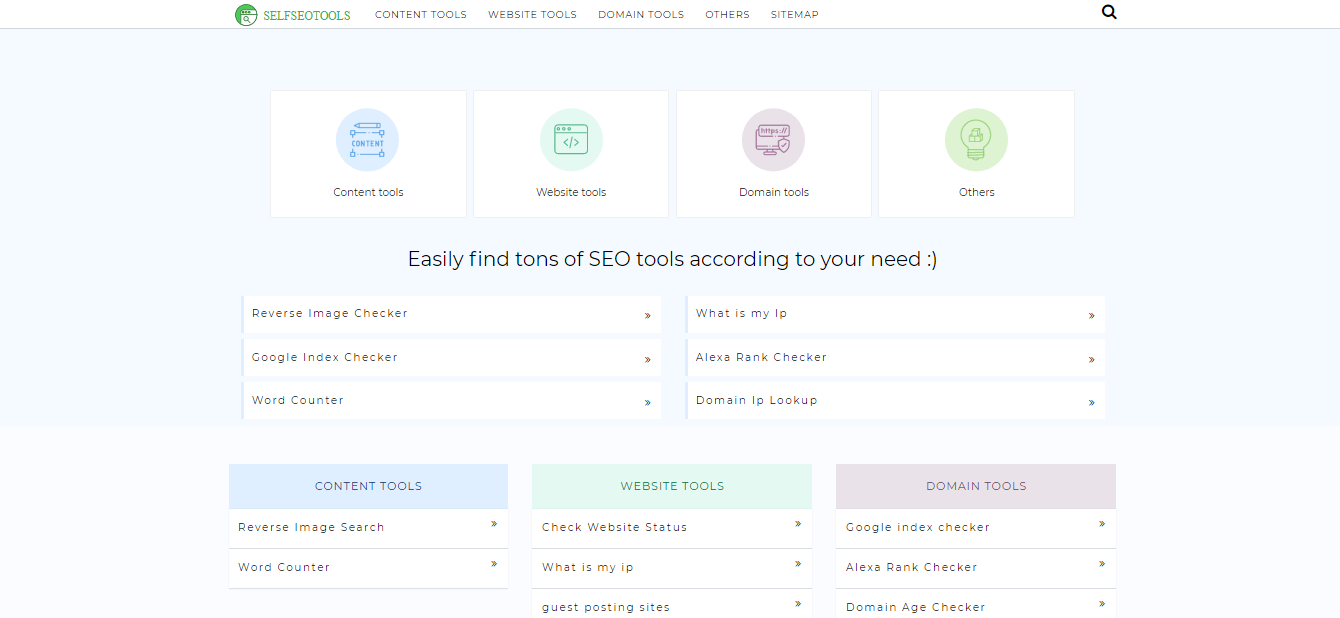This screenshot has height=618, width=1340.
Task: Click the Content tools category icon
Action: tap(368, 139)
